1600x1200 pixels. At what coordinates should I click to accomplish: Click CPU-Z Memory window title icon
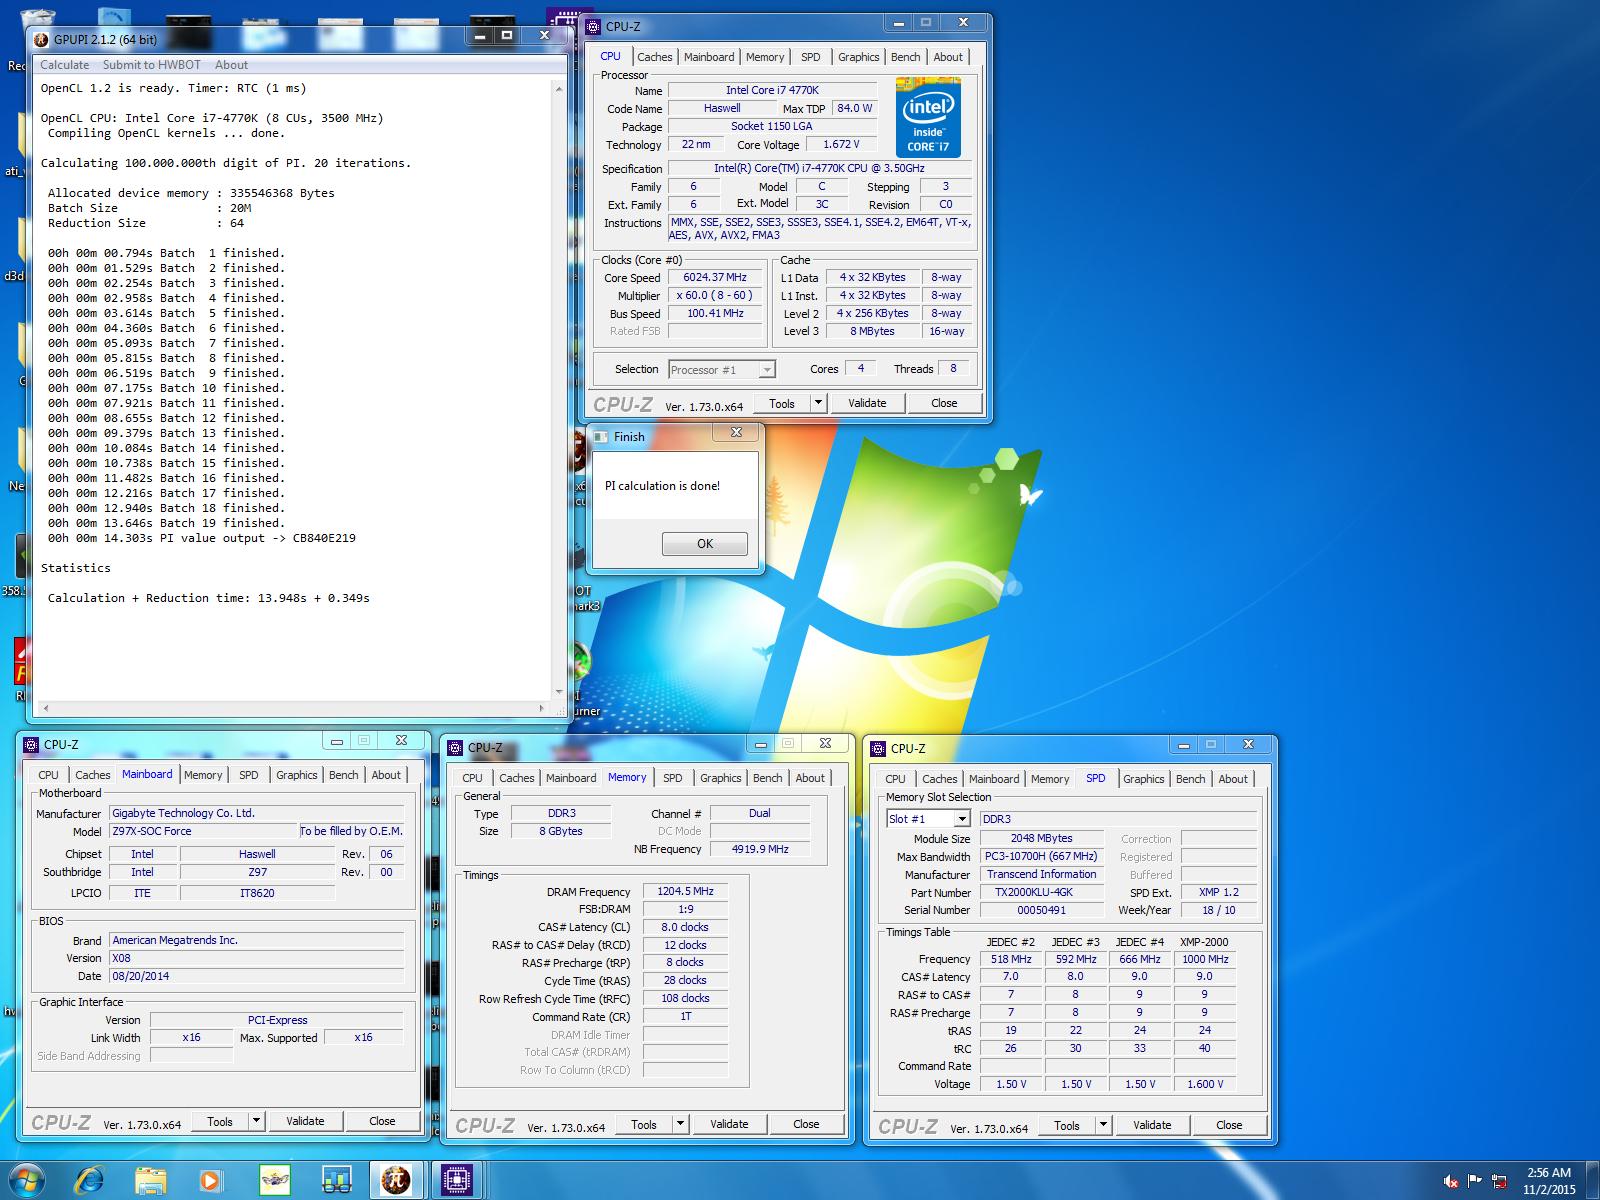pyautogui.click(x=455, y=747)
